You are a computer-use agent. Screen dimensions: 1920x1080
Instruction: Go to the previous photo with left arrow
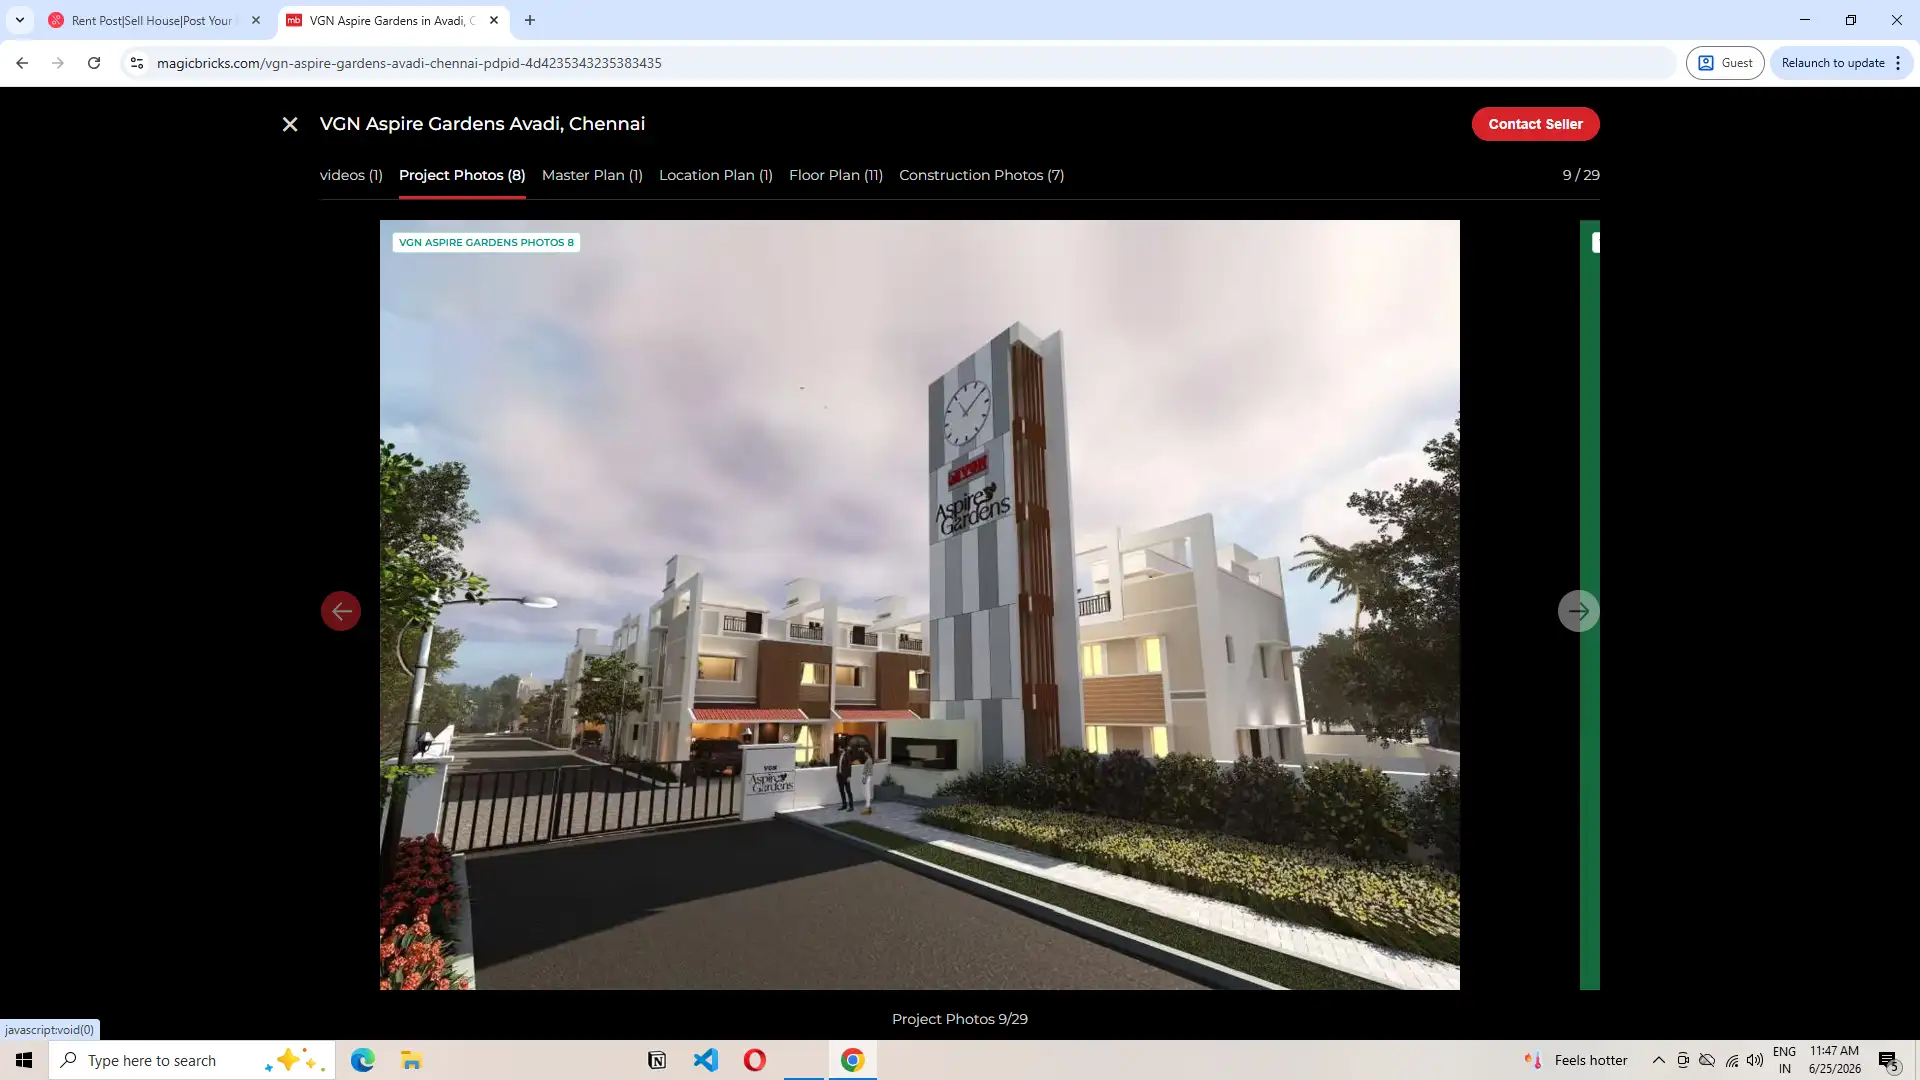tap(341, 611)
